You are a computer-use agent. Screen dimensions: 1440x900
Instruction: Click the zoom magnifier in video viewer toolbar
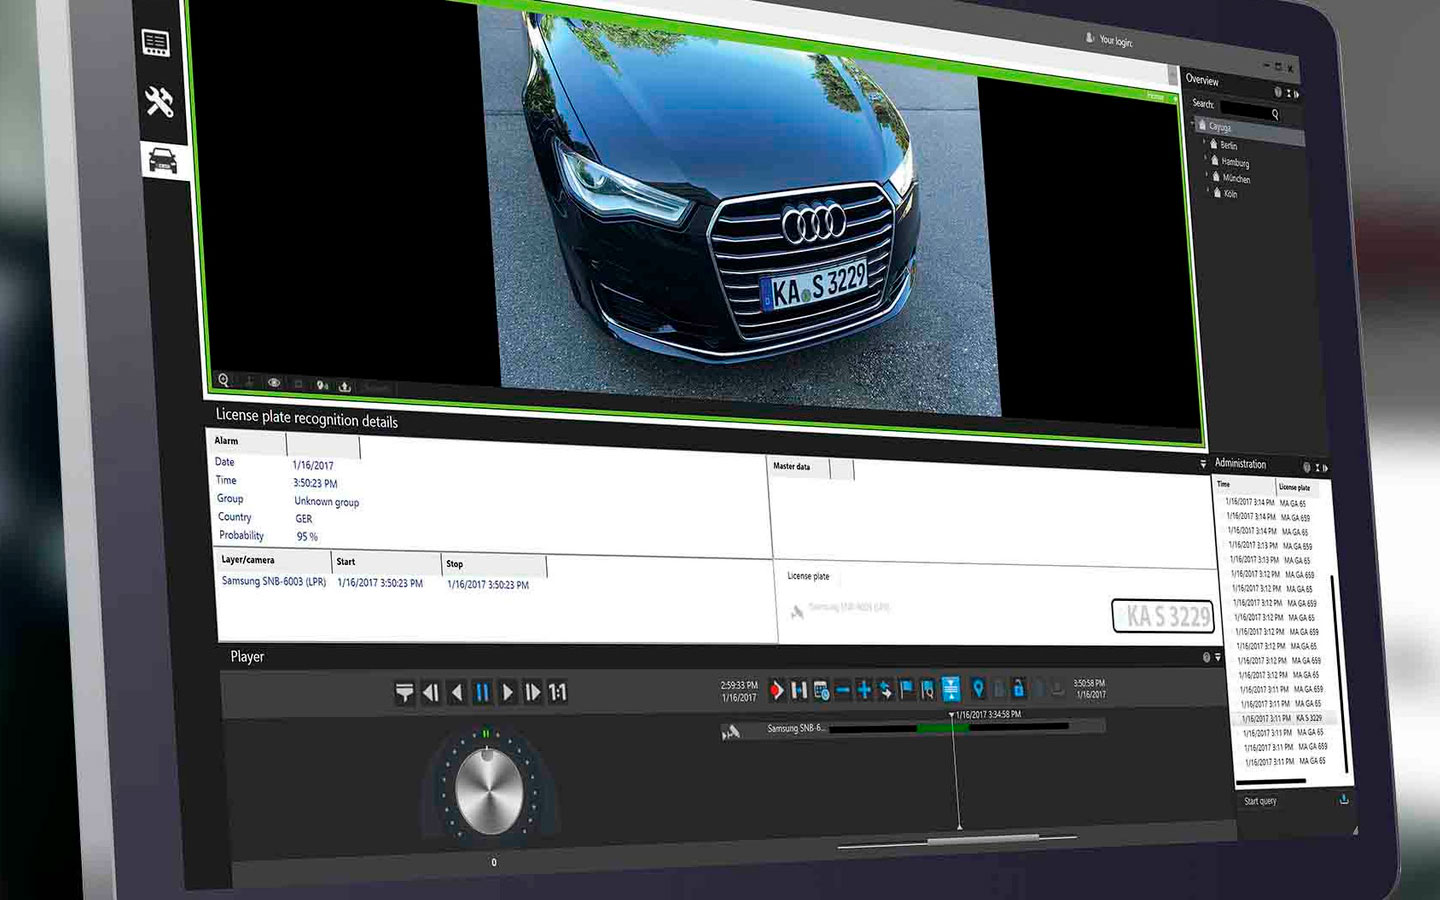tap(224, 381)
